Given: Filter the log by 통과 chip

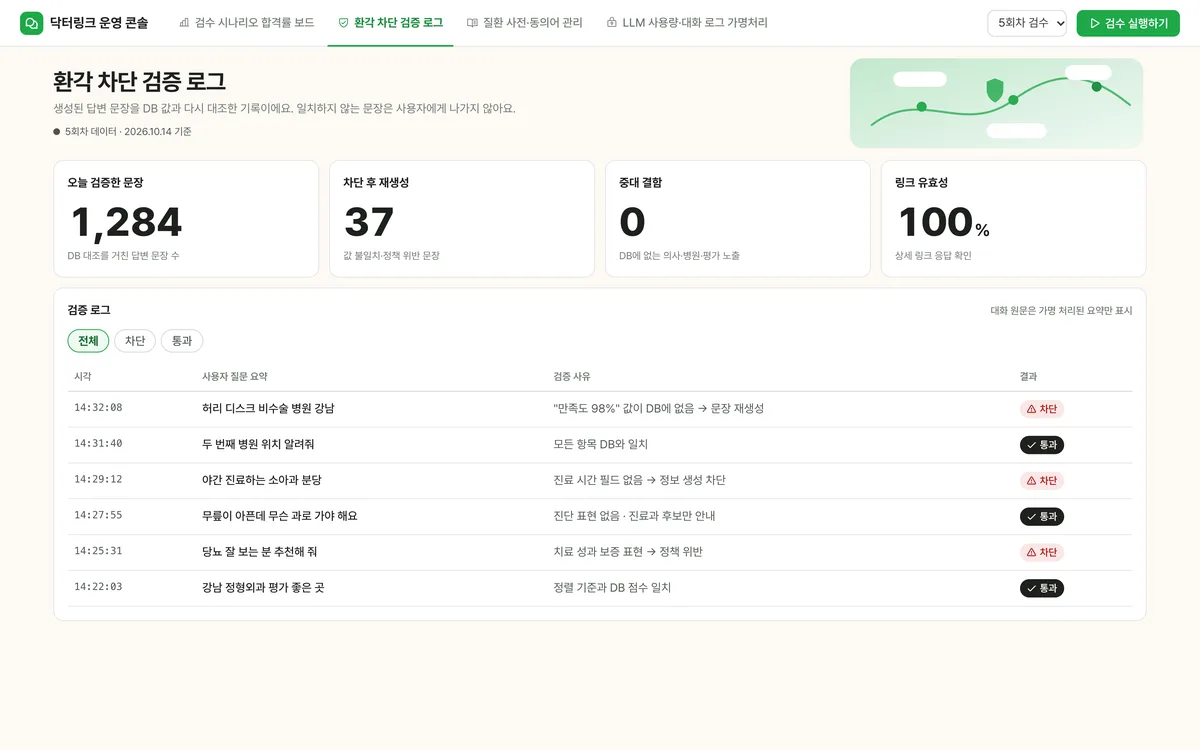Looking at the screenshot, I should point(182,341).
